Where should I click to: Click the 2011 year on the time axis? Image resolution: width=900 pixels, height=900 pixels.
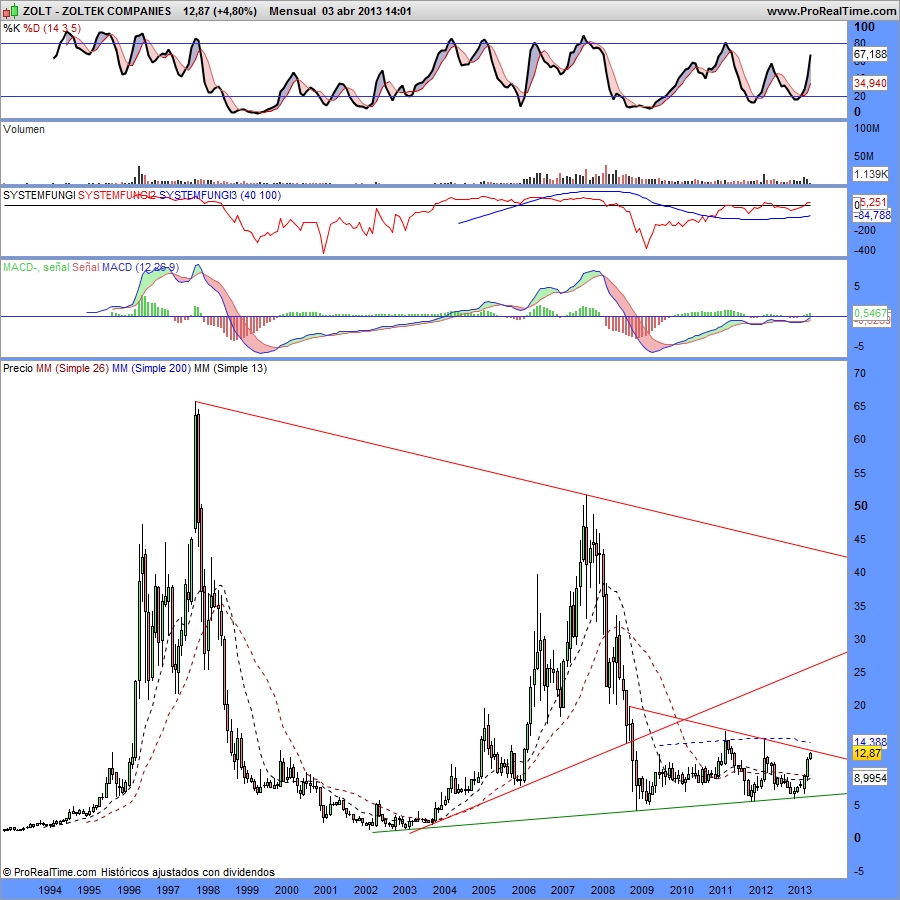point(721,890)
